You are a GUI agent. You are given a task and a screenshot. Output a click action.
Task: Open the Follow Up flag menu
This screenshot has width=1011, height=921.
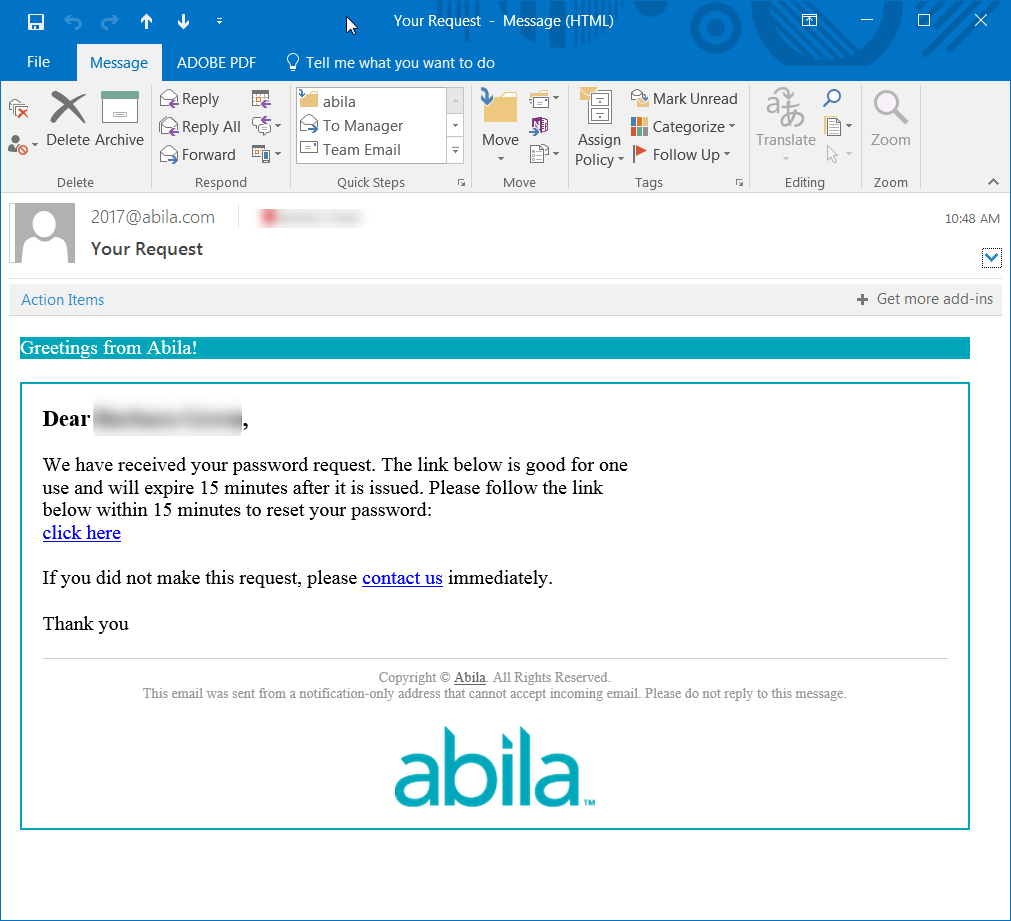(681, 155)
